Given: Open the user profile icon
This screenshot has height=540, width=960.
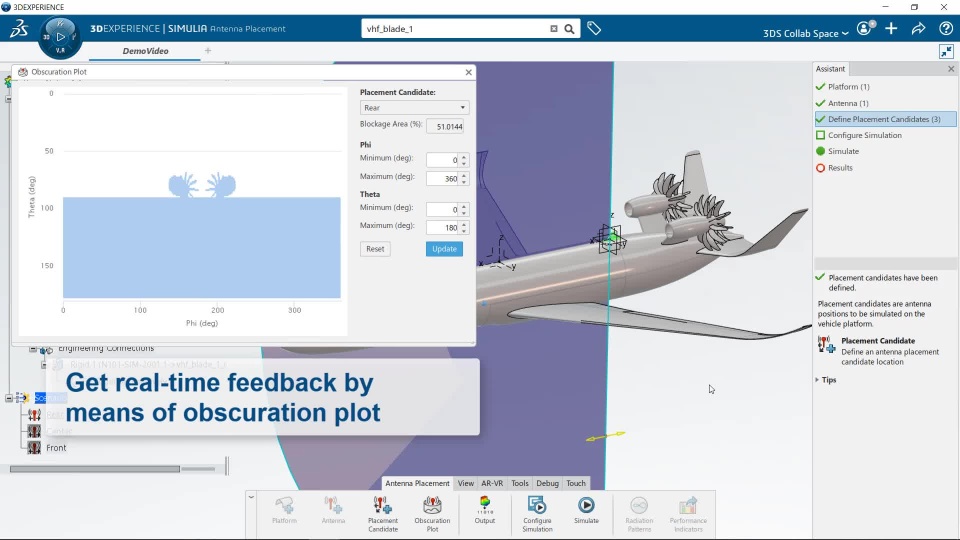Looking at the screenshot, I should (865, 28).
